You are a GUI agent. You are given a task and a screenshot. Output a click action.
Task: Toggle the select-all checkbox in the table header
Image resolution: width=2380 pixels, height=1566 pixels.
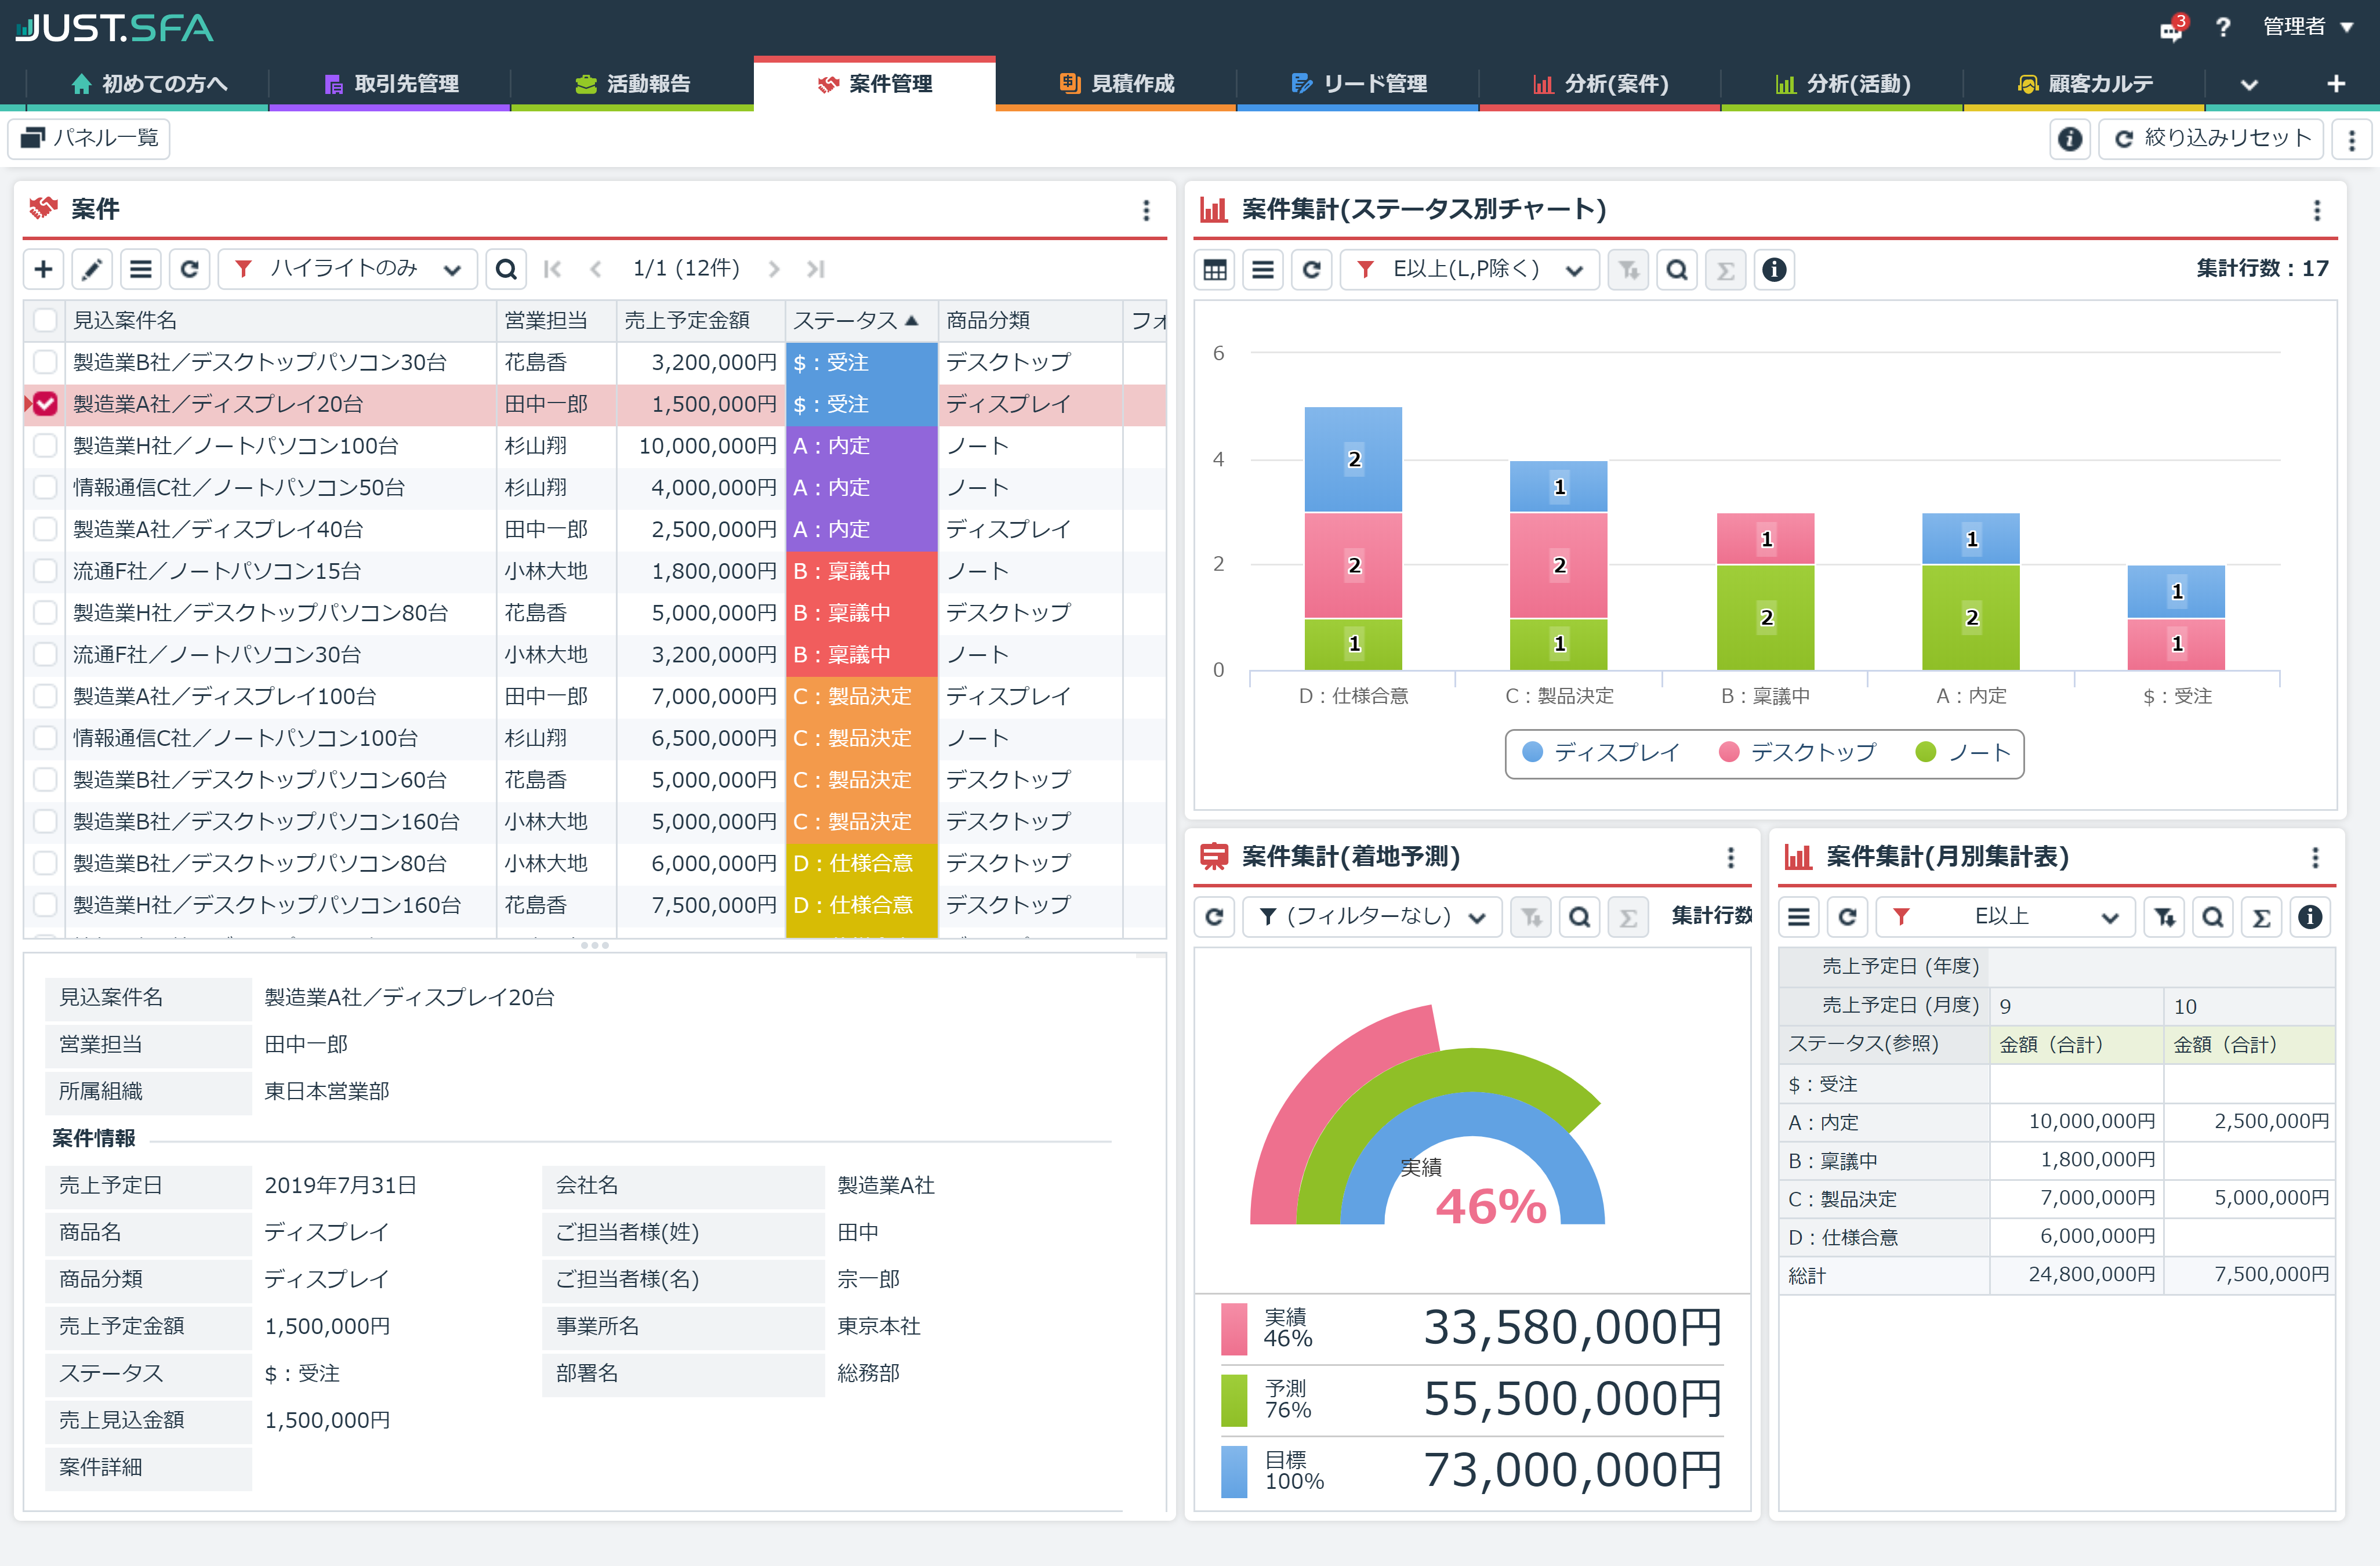pyautogui.click(x=45, y=320)
